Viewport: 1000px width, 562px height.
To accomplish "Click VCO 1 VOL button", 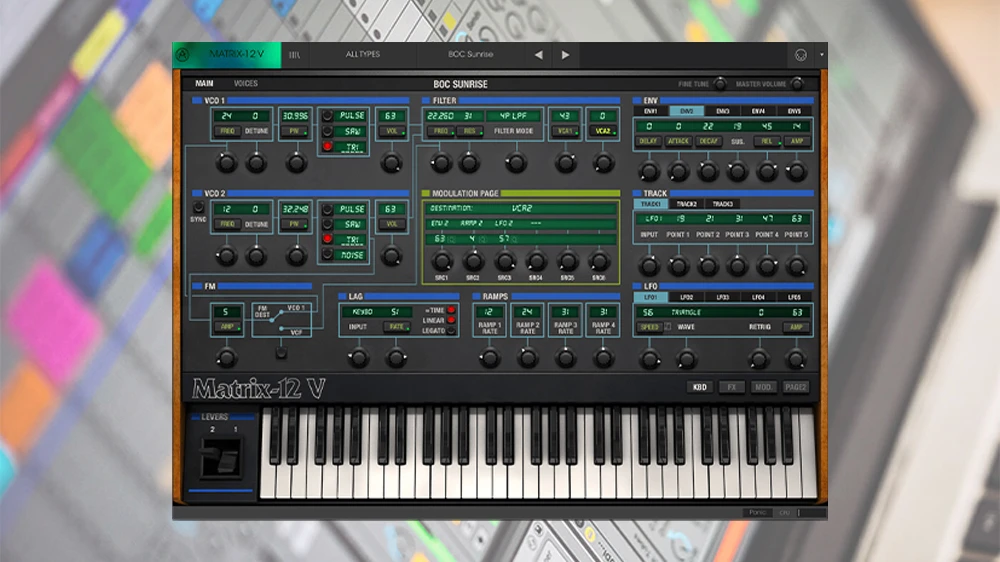I will tap(392, 131).
